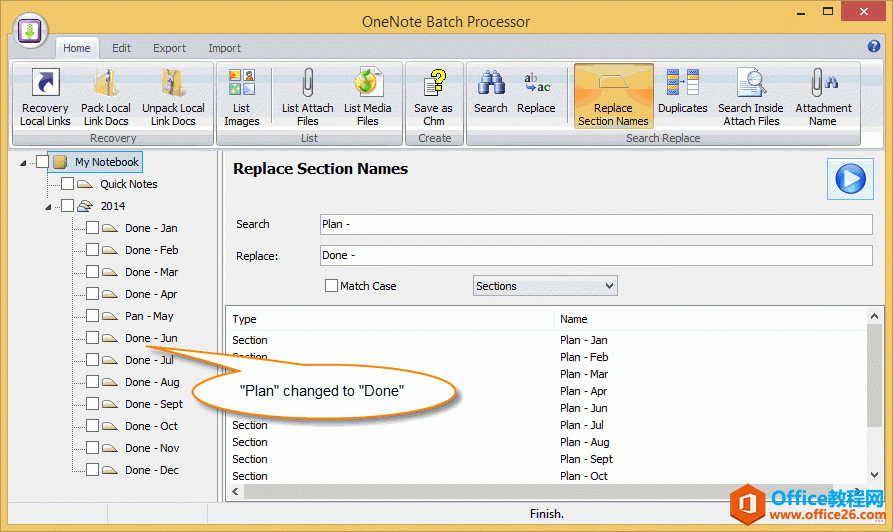The width and height of the screenshot is (893, 532).
Task: Open the Export ribbon tab
Action: click(x=169, y=48)
